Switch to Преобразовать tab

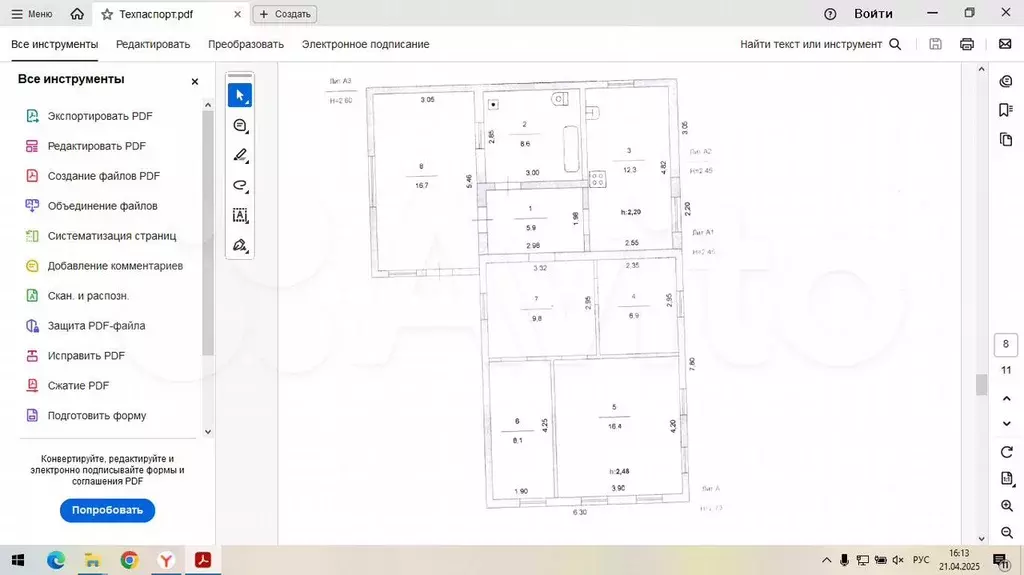tap(246, 44)
